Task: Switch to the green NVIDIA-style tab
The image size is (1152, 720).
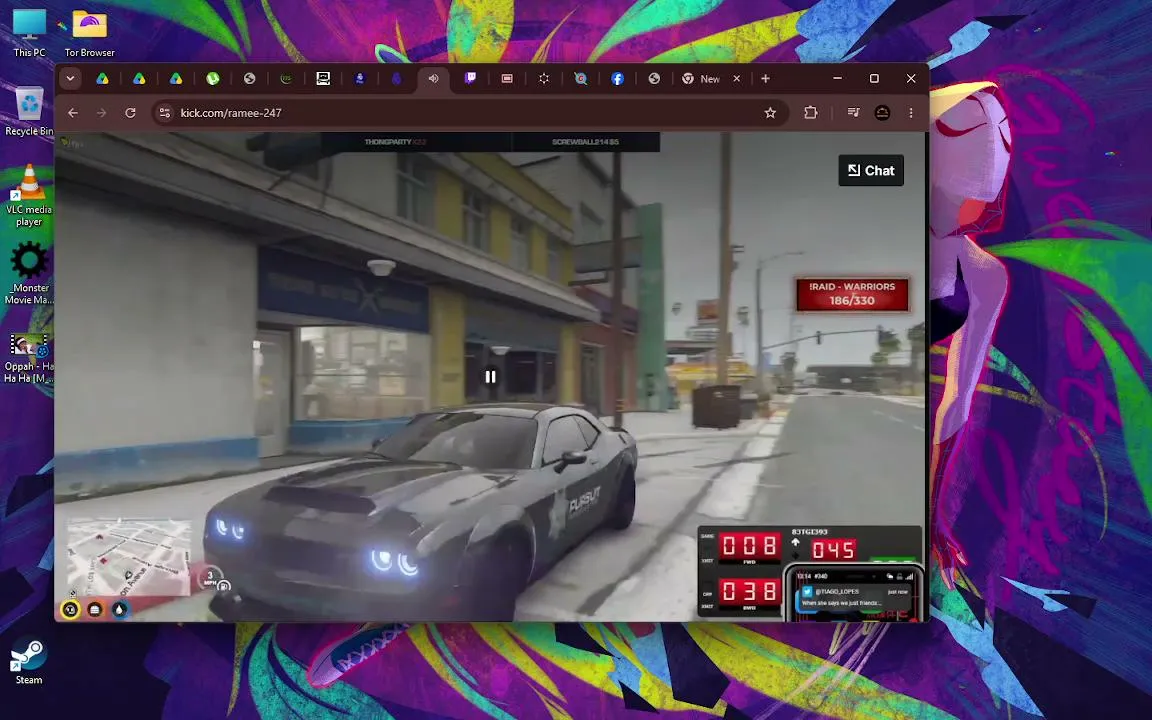Action: pyautogui.click(x=286, y=79)
